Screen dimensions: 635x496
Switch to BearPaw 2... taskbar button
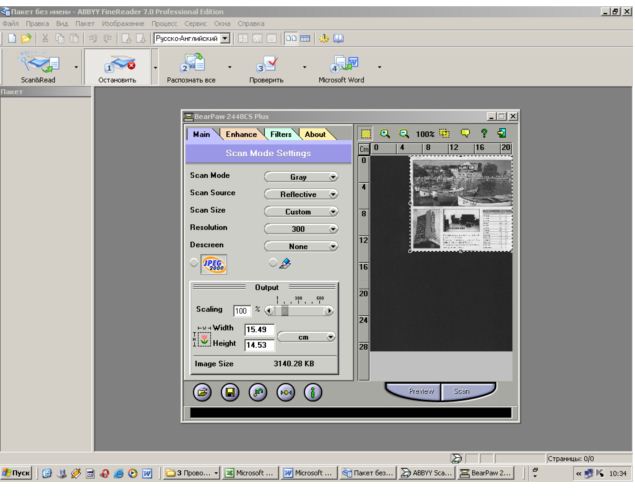(486, 473)
